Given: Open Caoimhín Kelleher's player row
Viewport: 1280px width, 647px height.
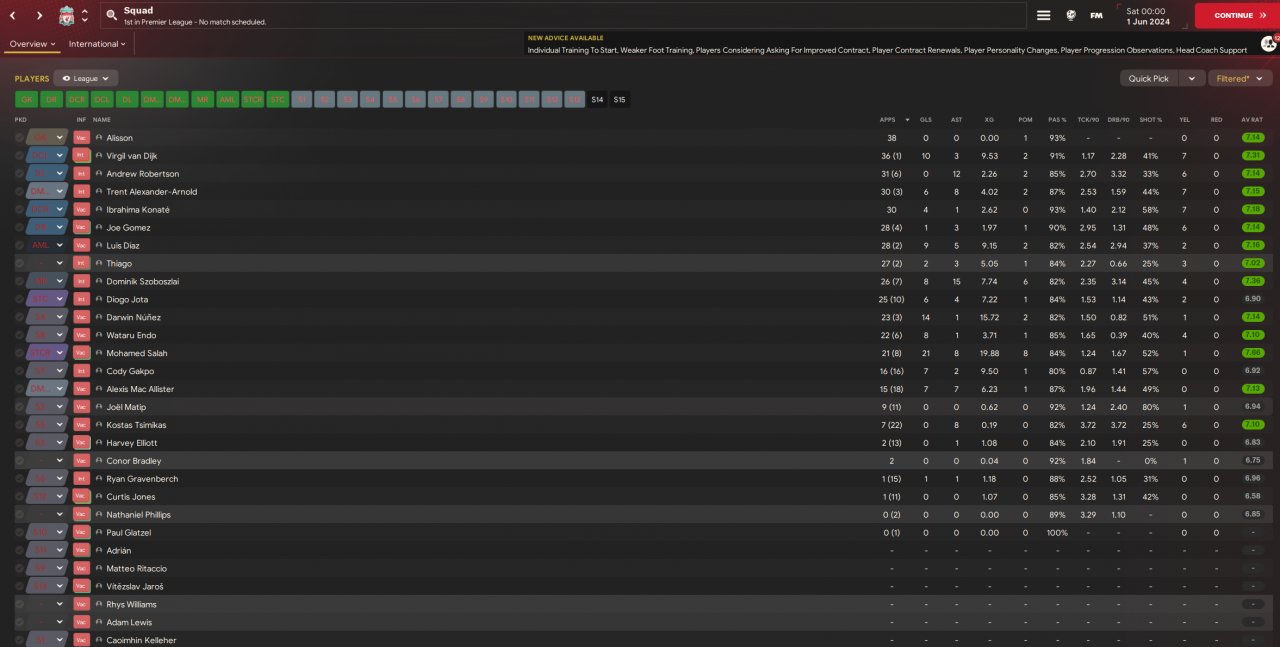Looking at the screenshot, I should pos(640,640).
